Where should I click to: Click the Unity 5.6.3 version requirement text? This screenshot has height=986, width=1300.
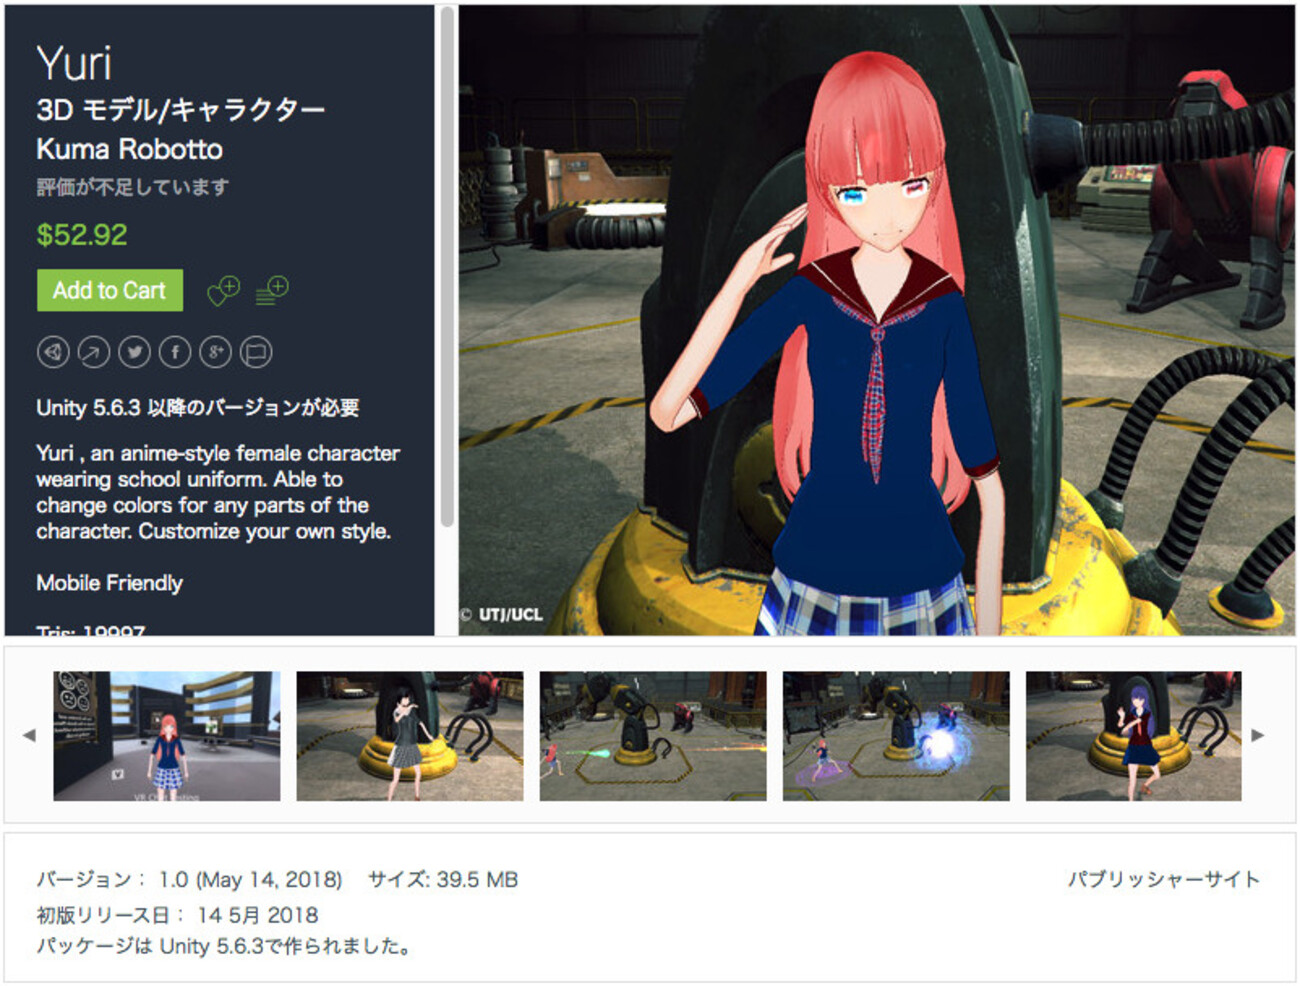198,408
